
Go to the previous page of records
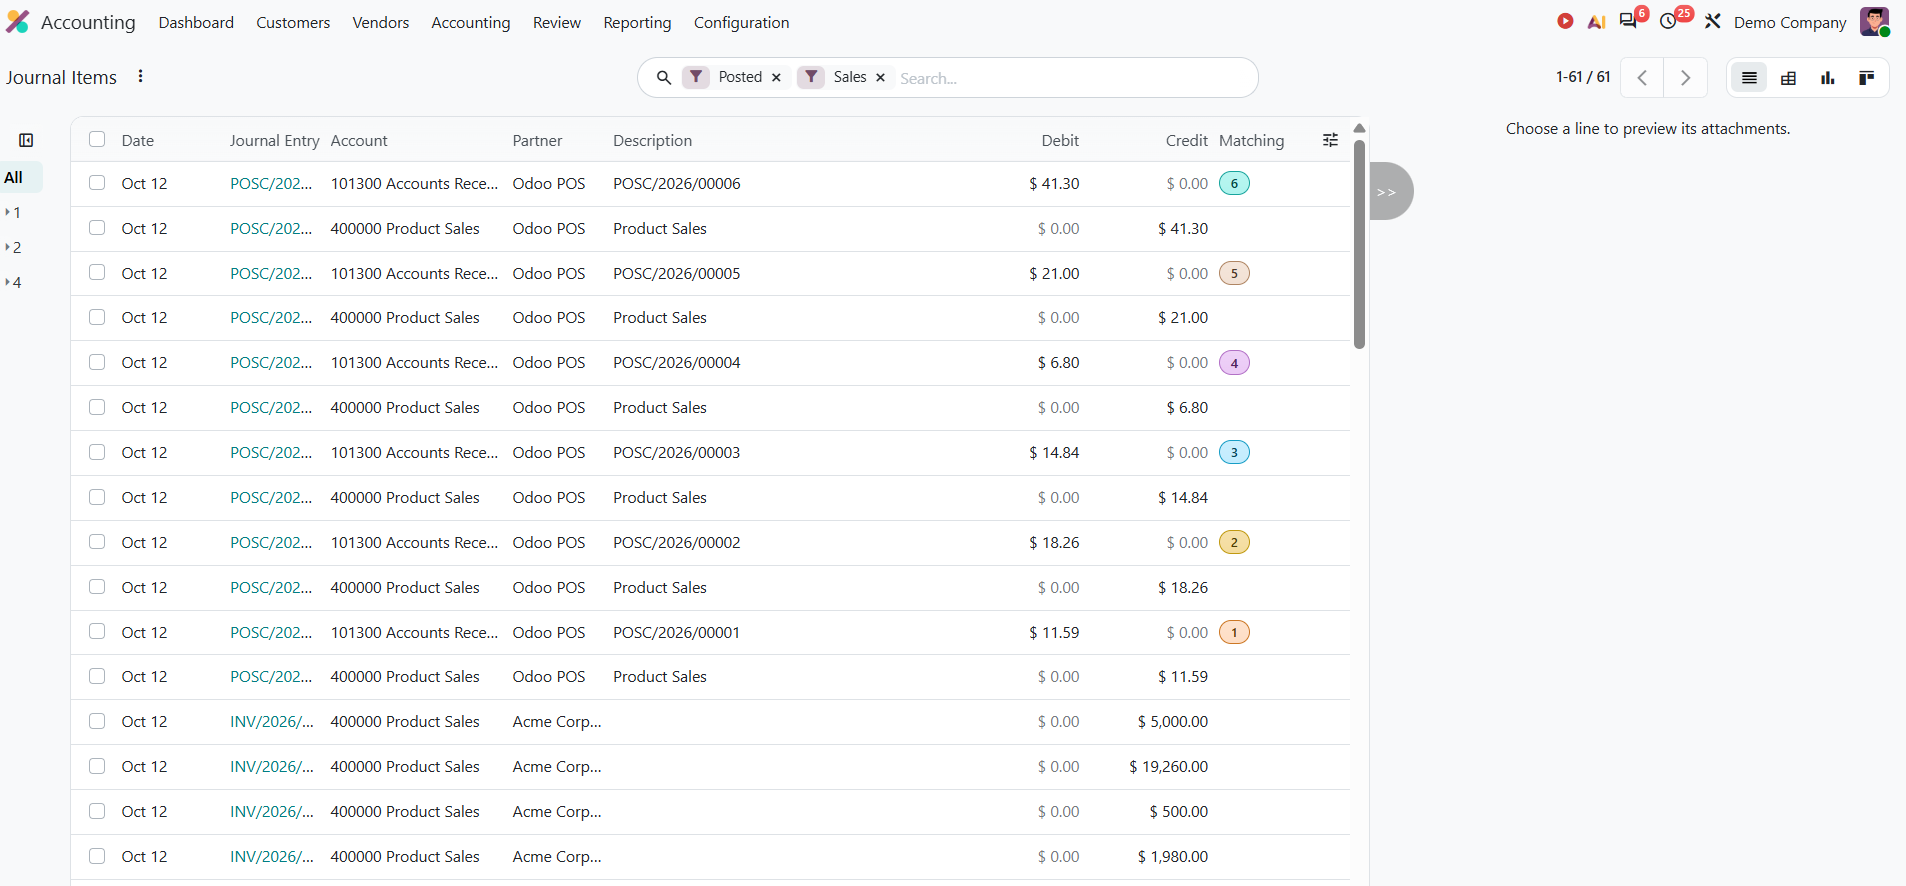pos(1642,78)
